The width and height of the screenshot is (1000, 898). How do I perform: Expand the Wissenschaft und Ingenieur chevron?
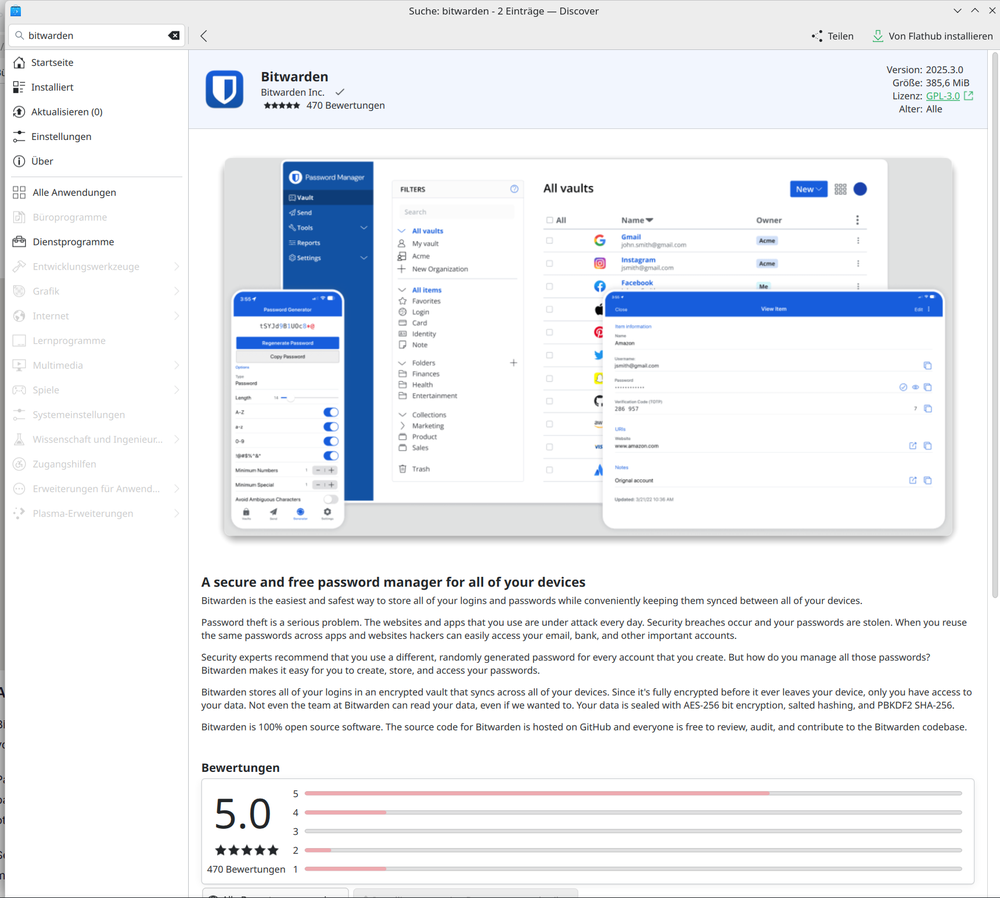click(177, 439)
